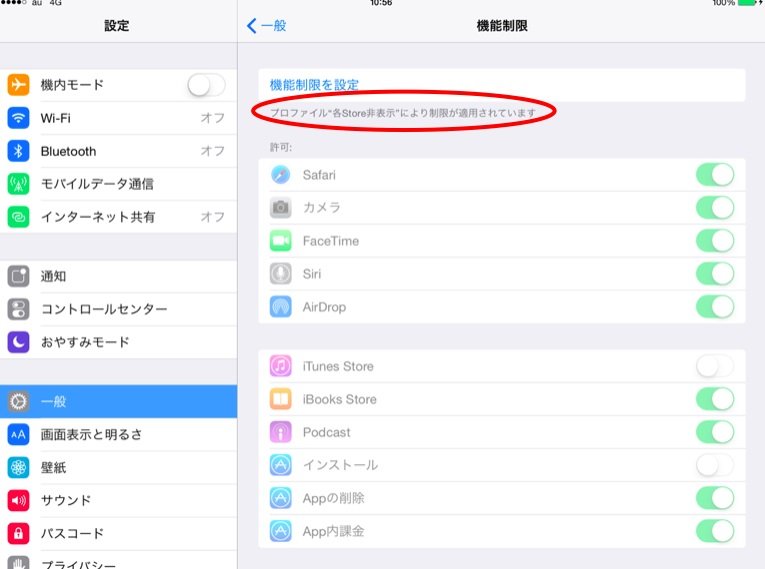The image size is (765, 569).
Task: Tap the インストール App Store icon
Action: click(281, 465)
